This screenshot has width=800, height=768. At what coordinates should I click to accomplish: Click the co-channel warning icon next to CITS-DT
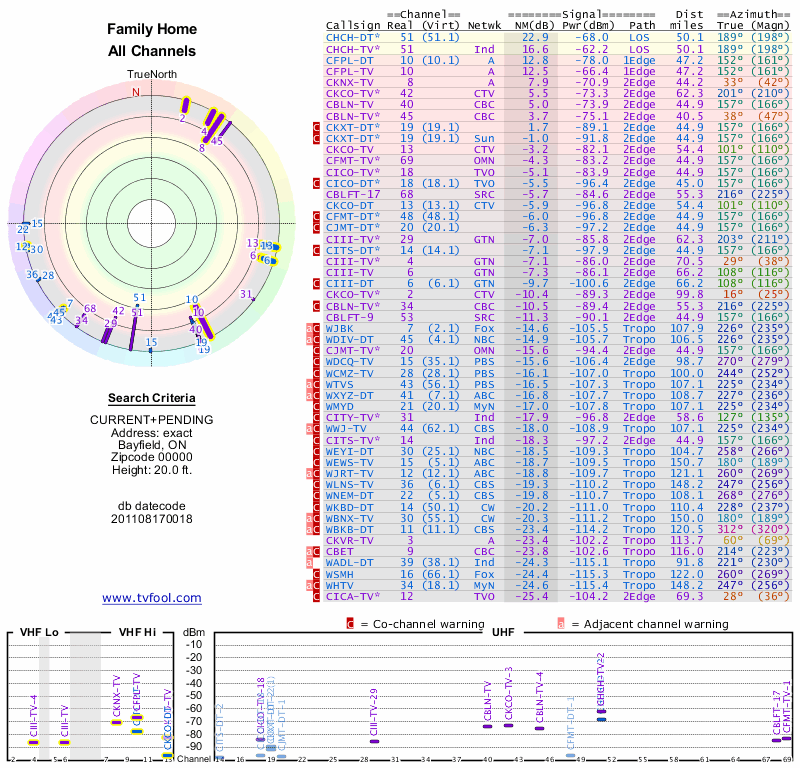[317, 250]
